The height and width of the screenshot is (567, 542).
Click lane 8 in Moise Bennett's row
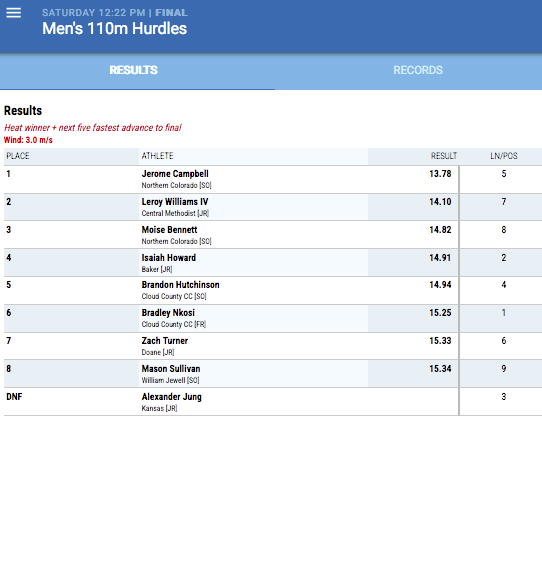pos(504,230)
